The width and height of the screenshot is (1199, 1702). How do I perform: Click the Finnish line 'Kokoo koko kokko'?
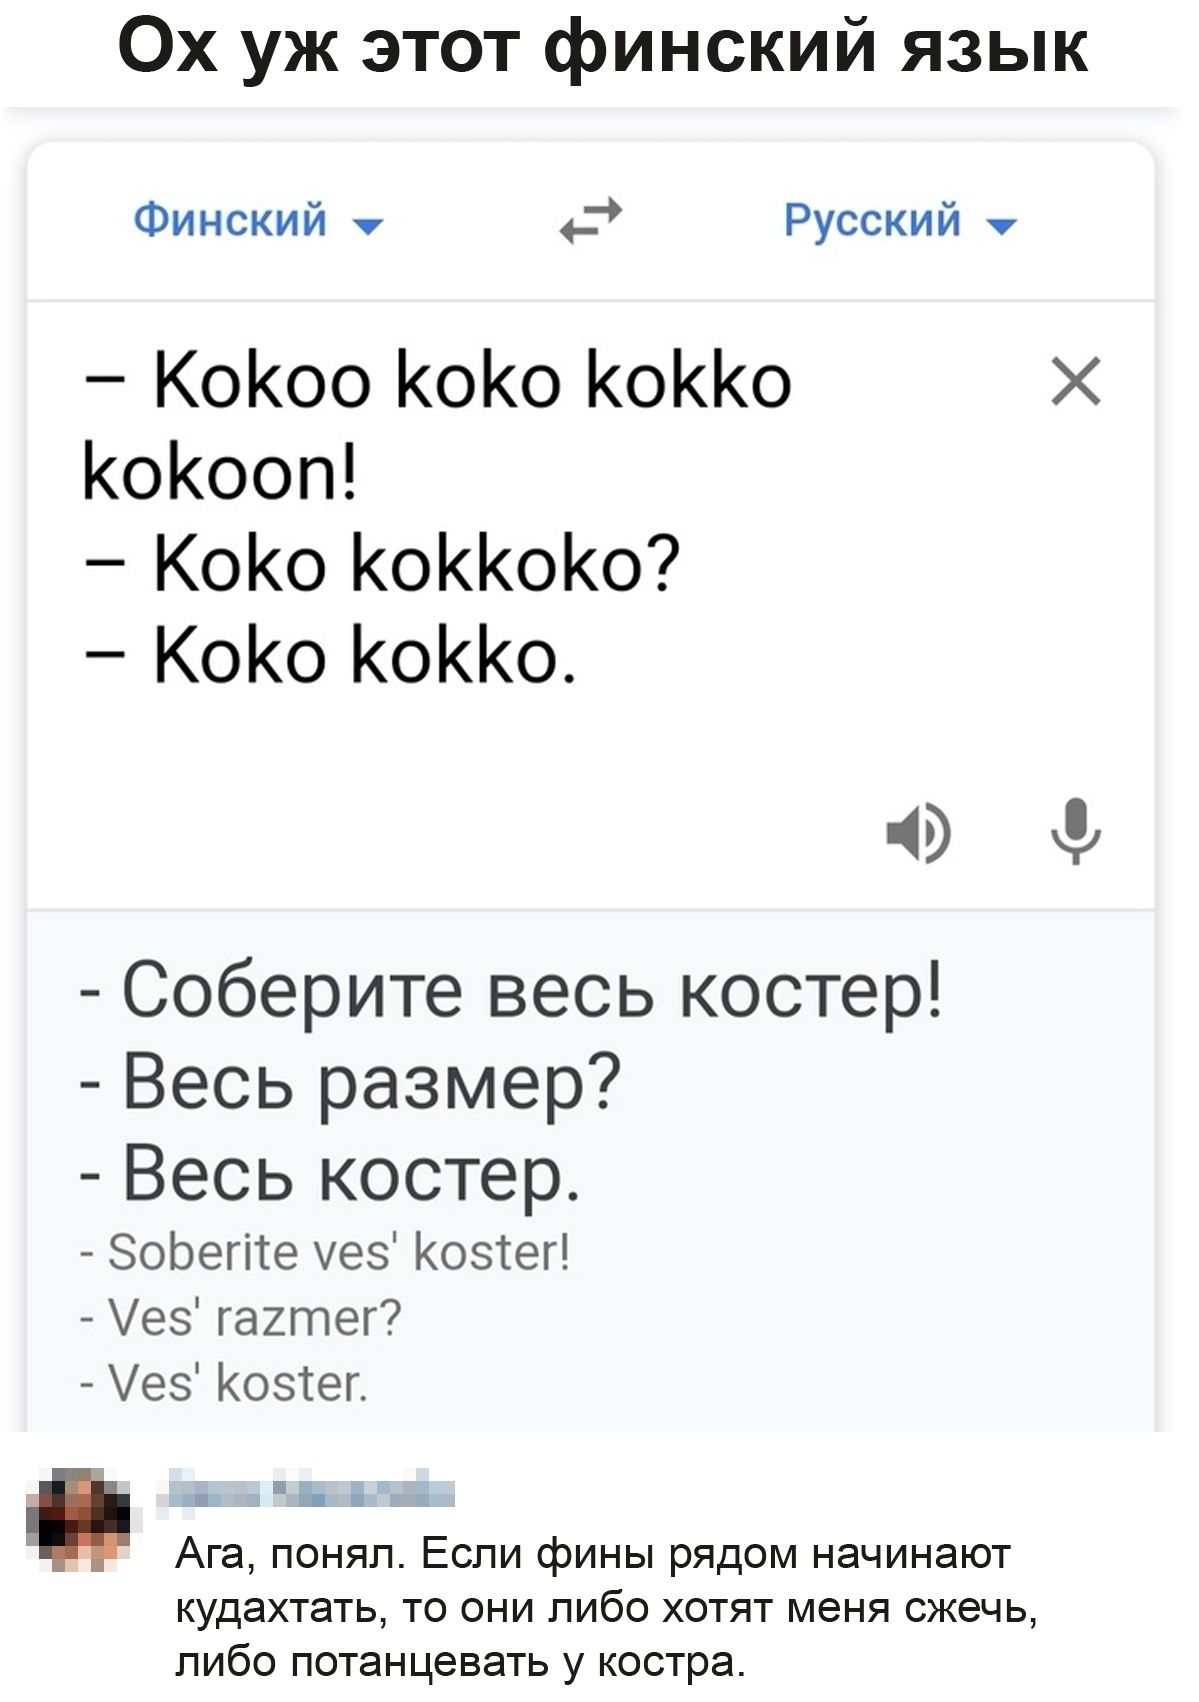(x=470, y=381)
